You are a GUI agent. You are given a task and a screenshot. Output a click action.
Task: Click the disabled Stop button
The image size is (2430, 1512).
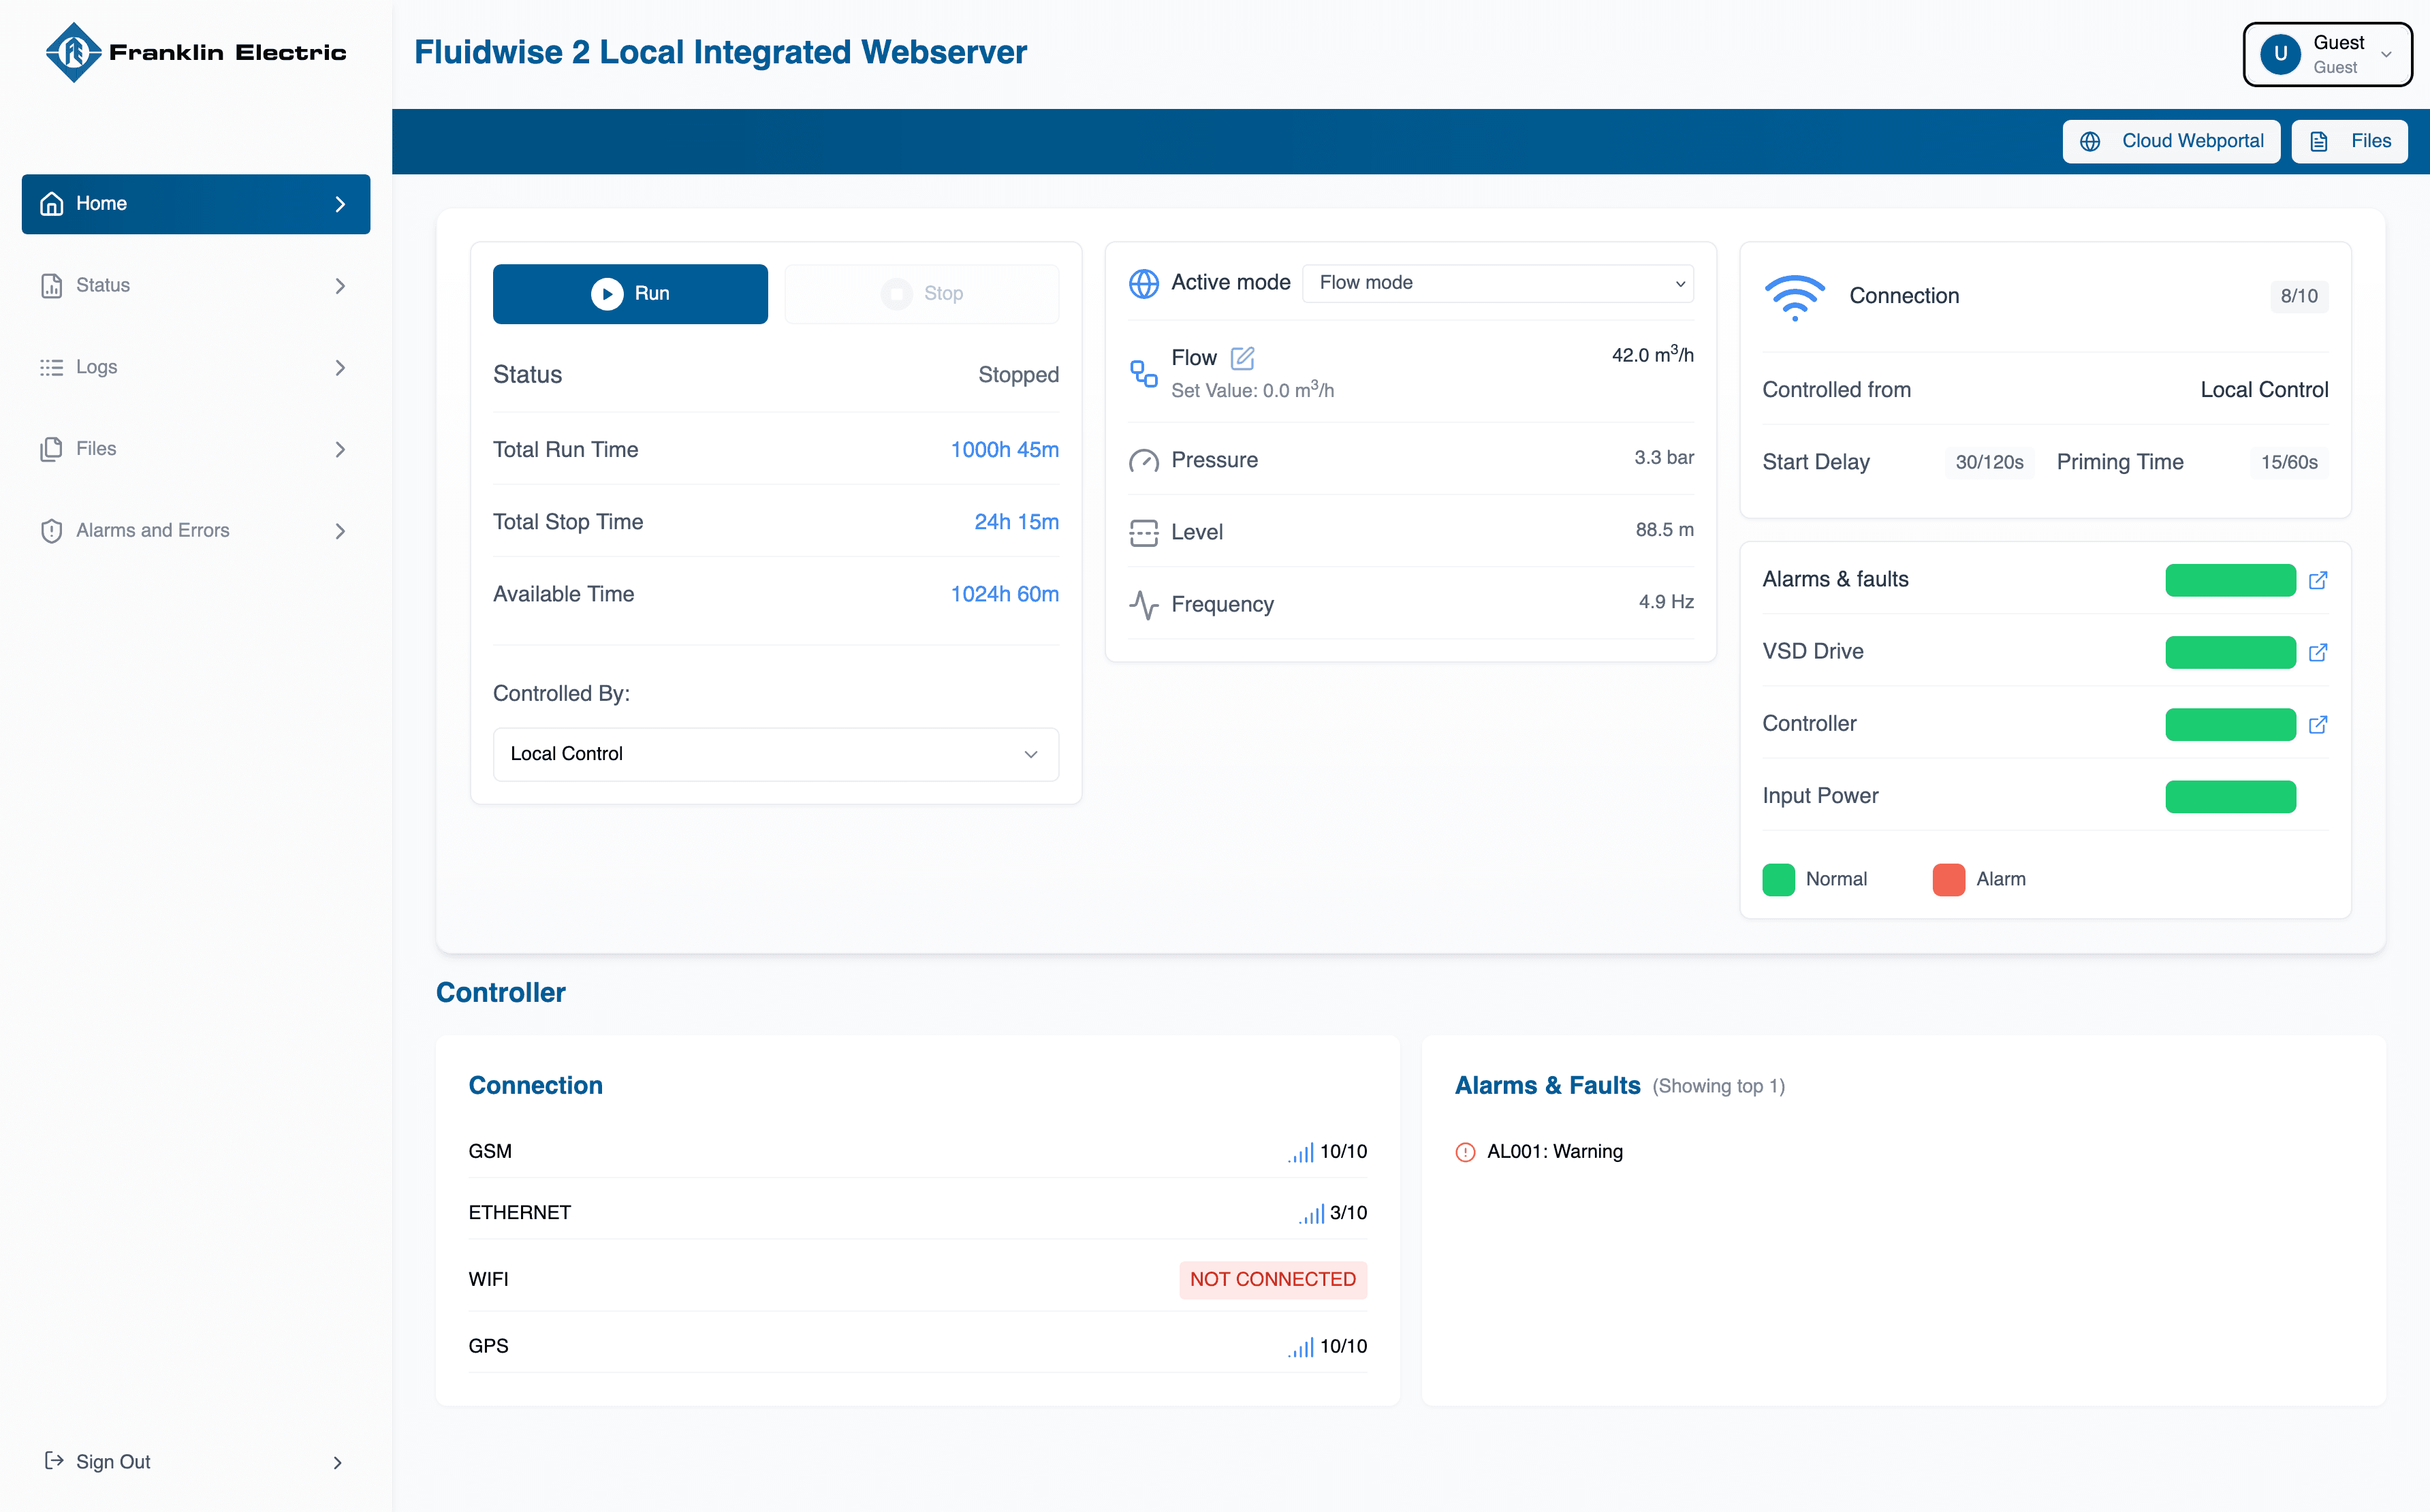click(x=922, y=294)
